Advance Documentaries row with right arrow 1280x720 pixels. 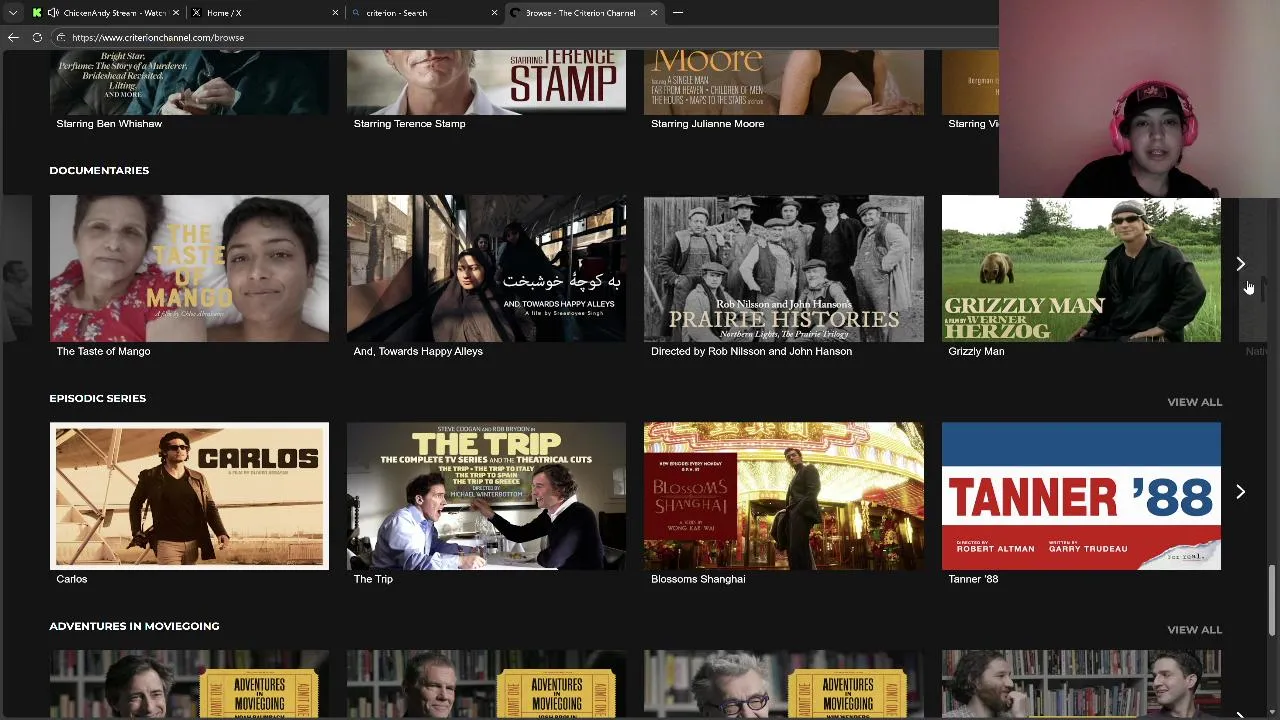pyautogui.click(x=1240, y=264)
